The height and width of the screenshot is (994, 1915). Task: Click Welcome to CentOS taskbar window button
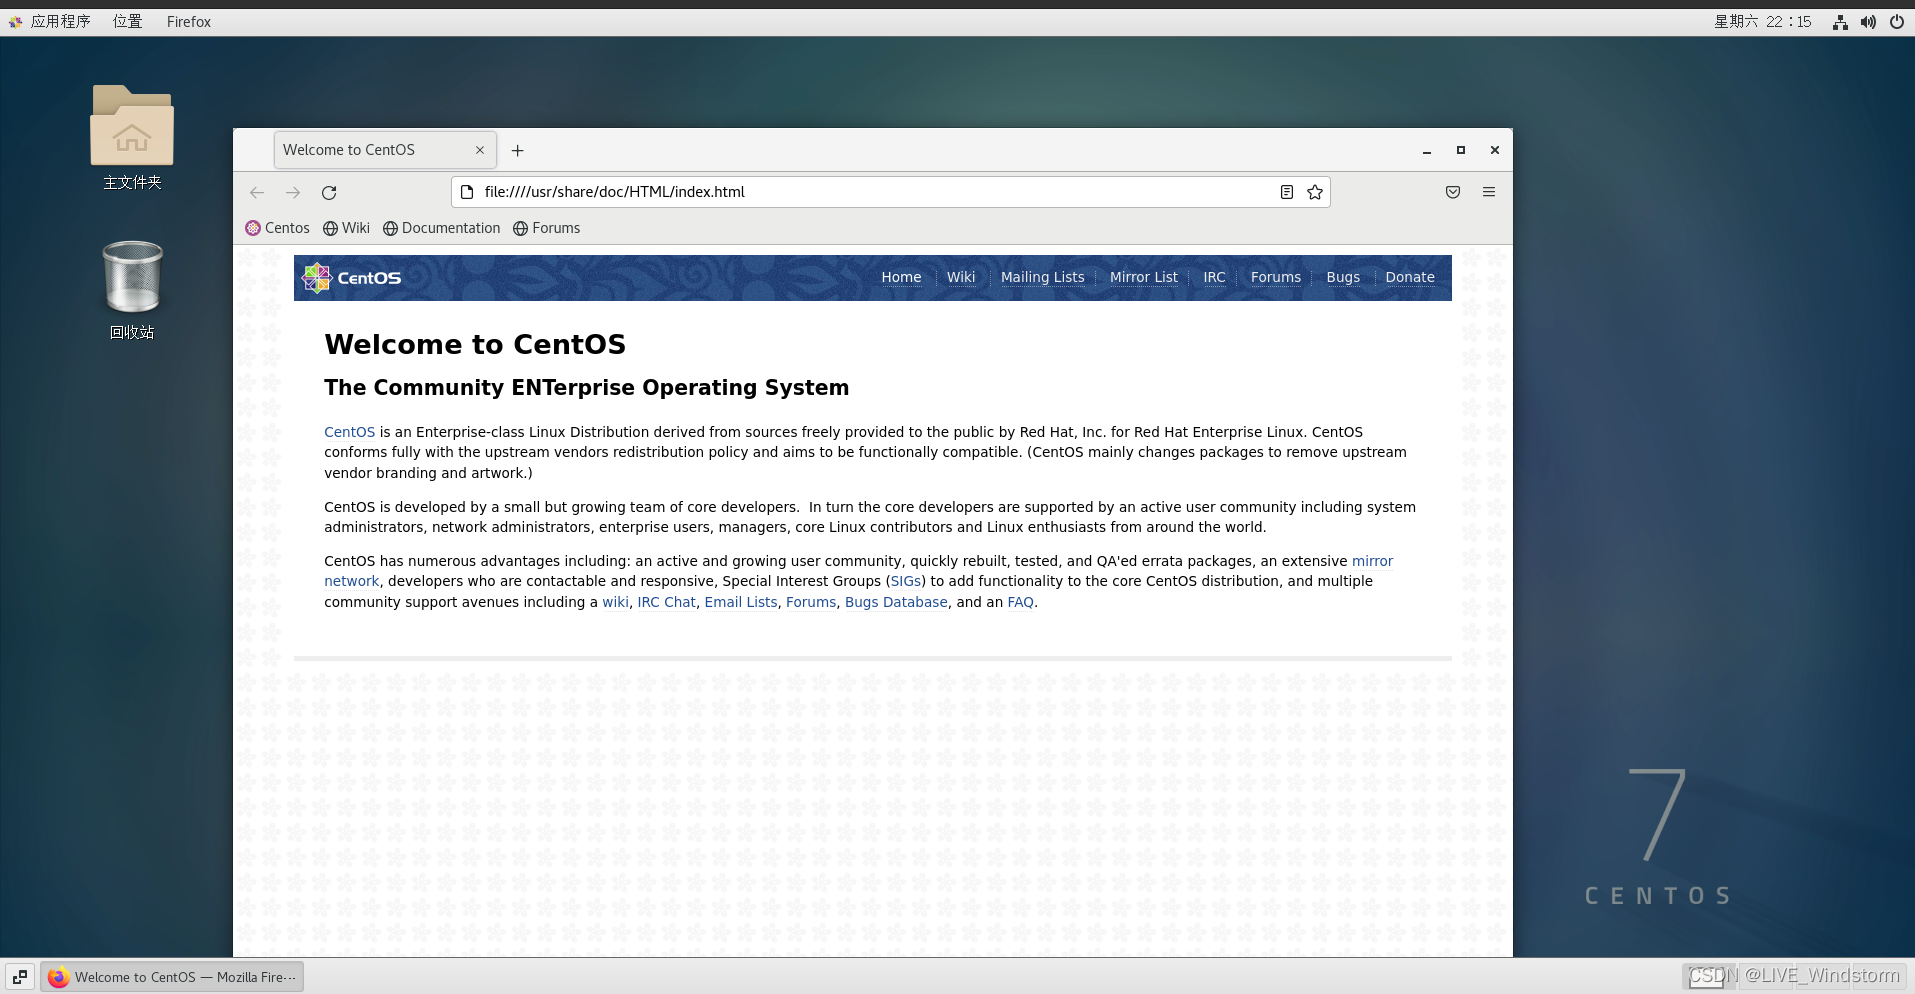(172, 977)
